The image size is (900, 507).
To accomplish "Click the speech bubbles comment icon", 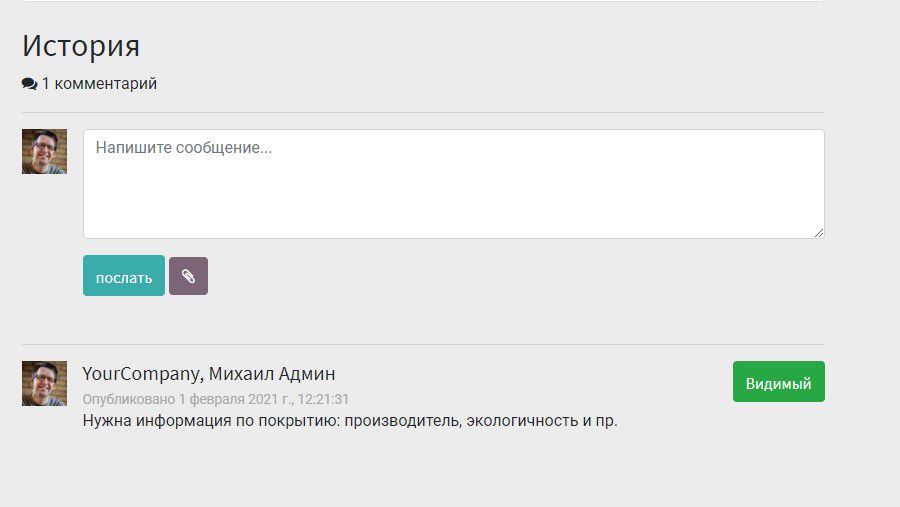I will click(x=29, y=84).
